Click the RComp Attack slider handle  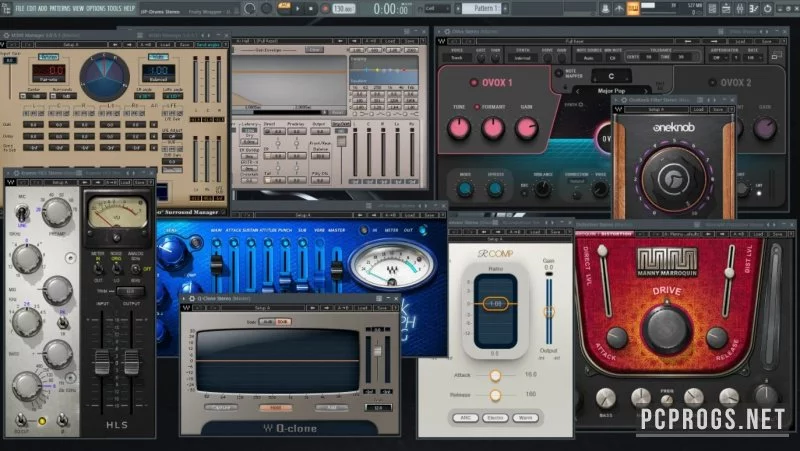[495, 375]
